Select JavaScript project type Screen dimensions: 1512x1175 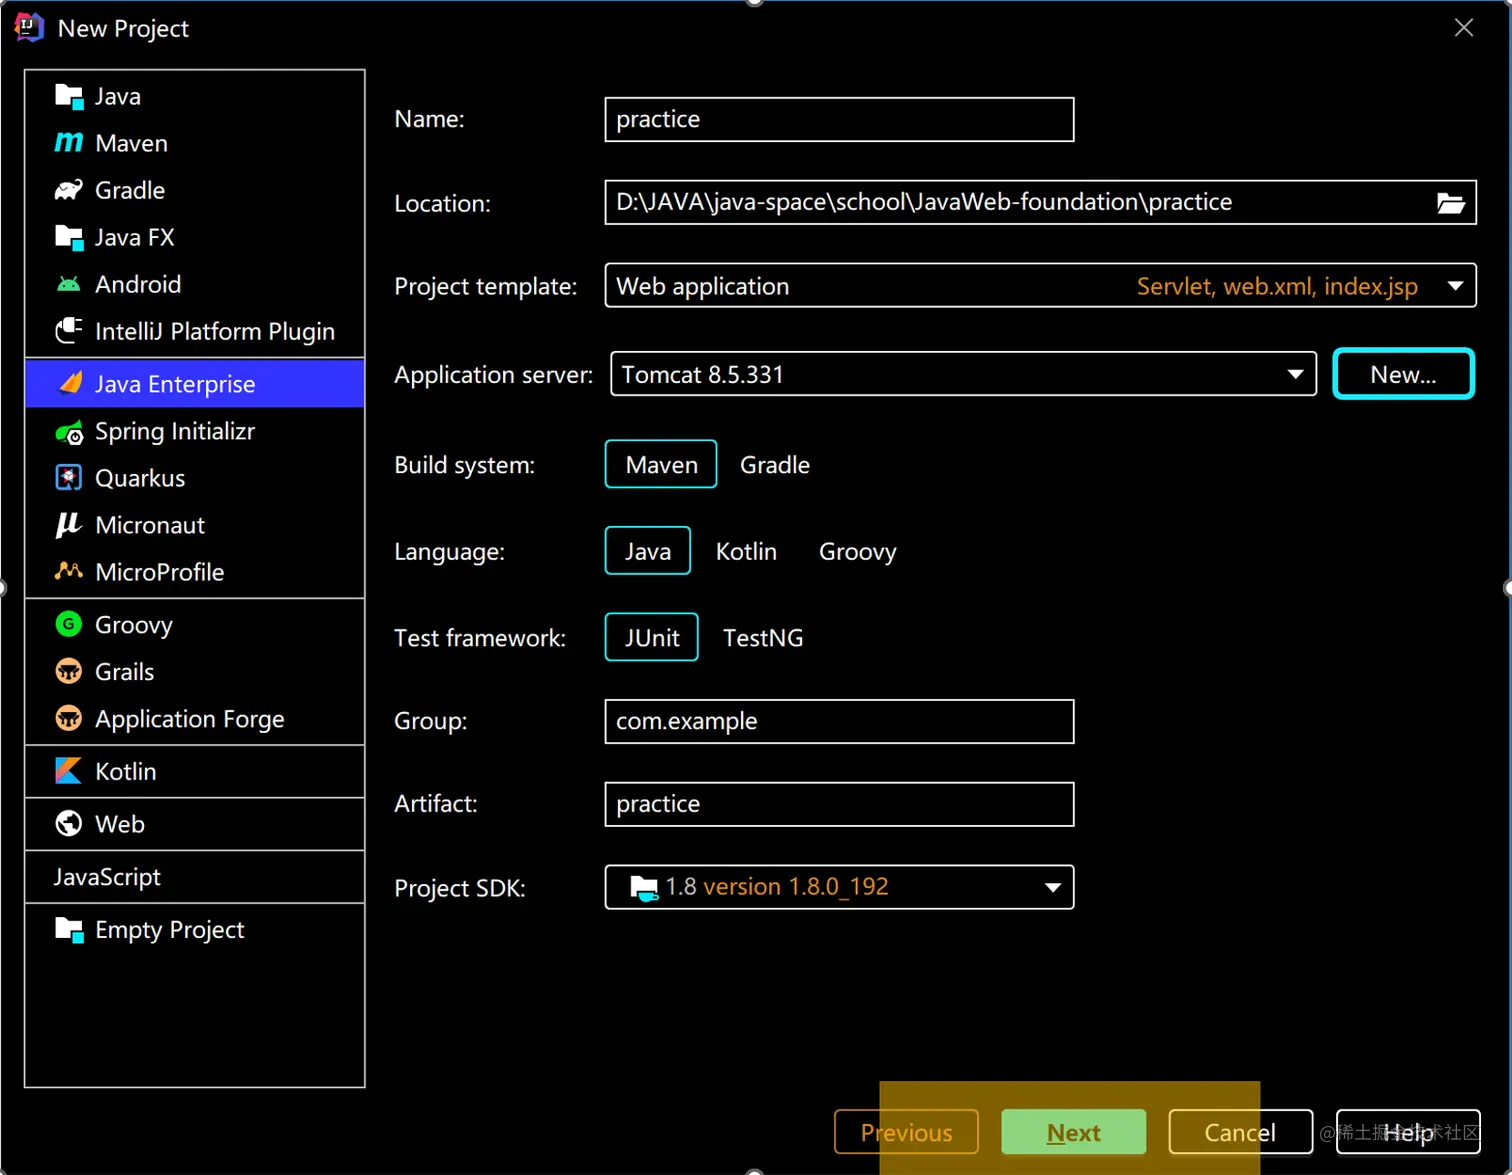tap(195, 877)
